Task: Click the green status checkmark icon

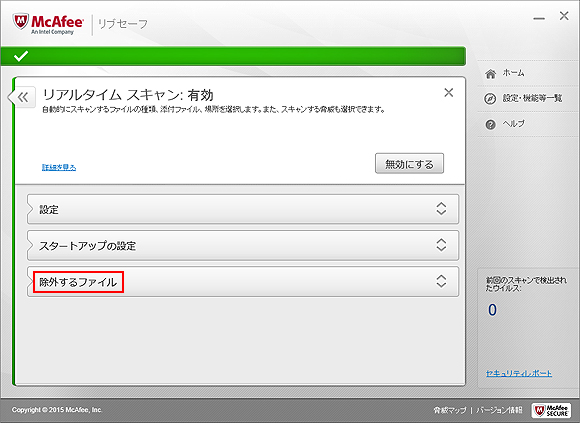Action: click(21, 56)
